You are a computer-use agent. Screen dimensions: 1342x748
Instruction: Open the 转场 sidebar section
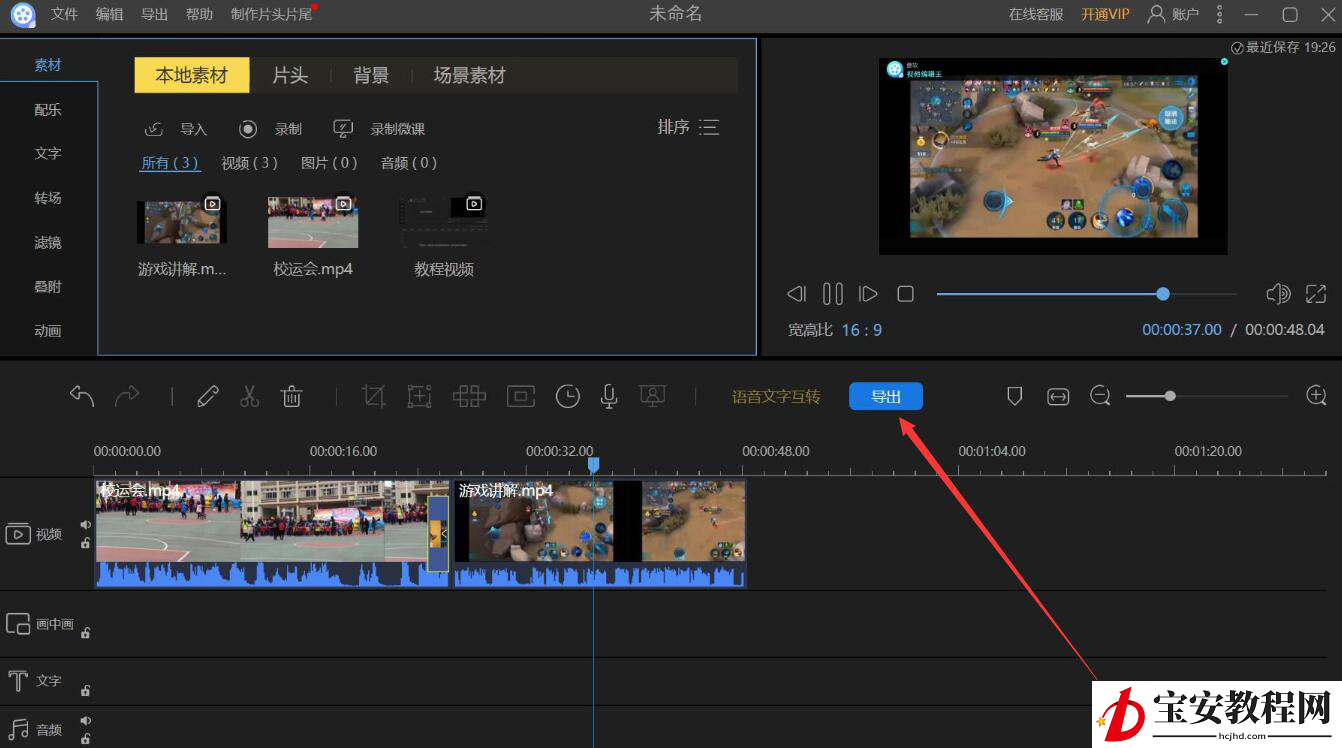[48, 198]
